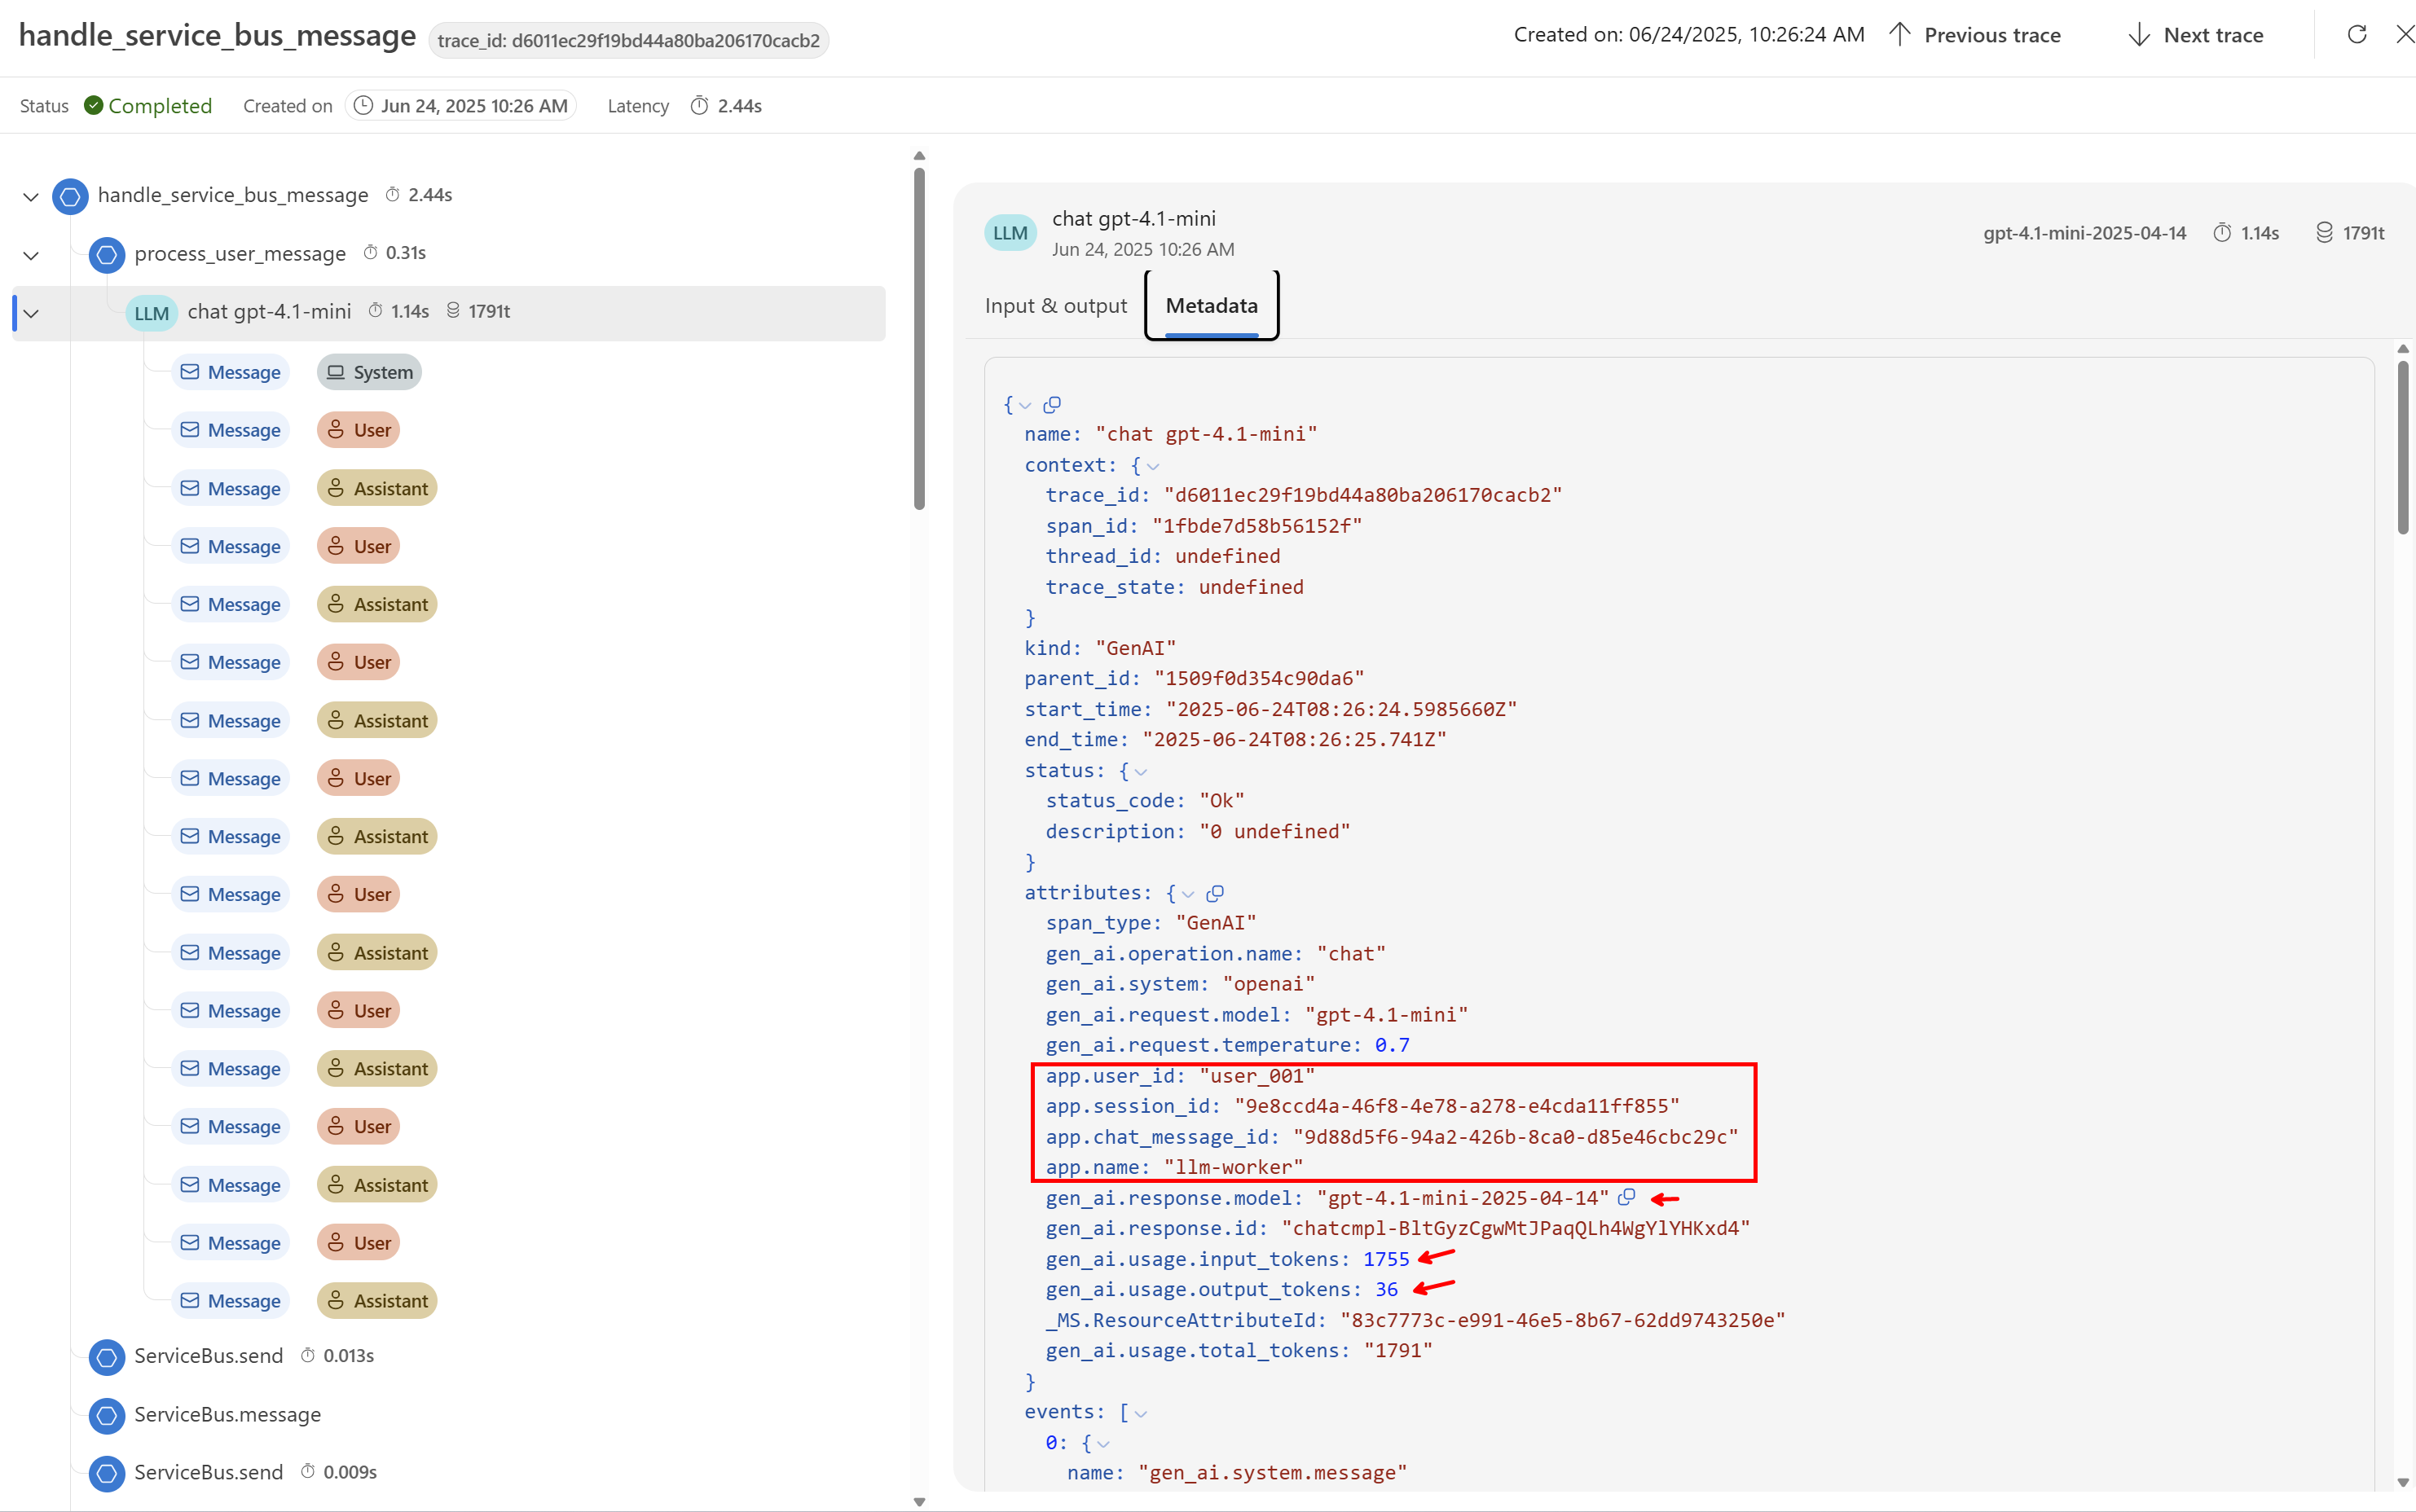The height and width of the screenshot is (1512, 2416).
Task: Click the ServiceBus.message span icon
Action: click(x=107, y=1414)
